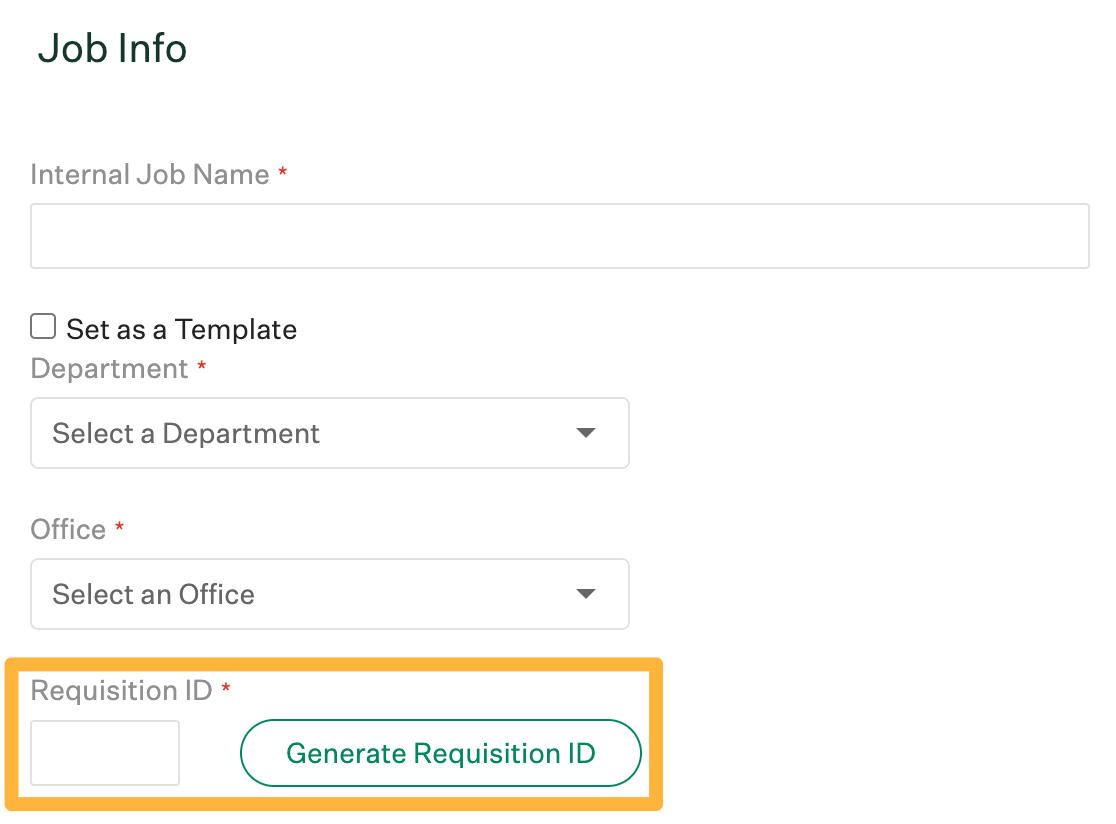Click the red asterisk next to Department
This screenshot has width=1116, height=824.
201,367
